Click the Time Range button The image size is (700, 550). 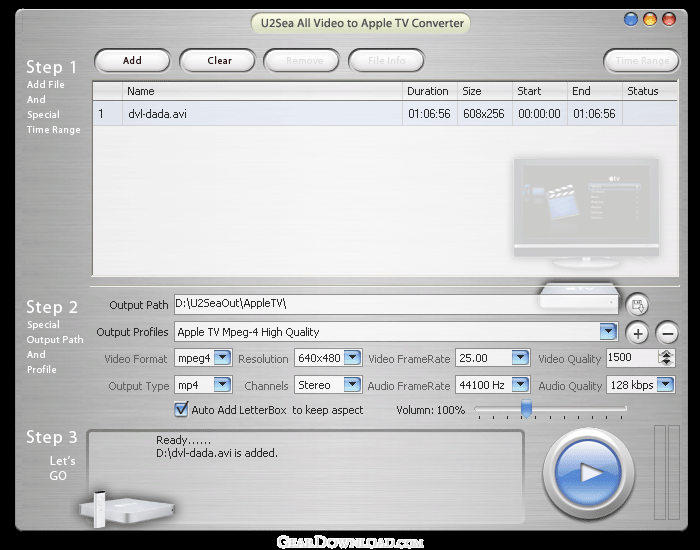642,61
